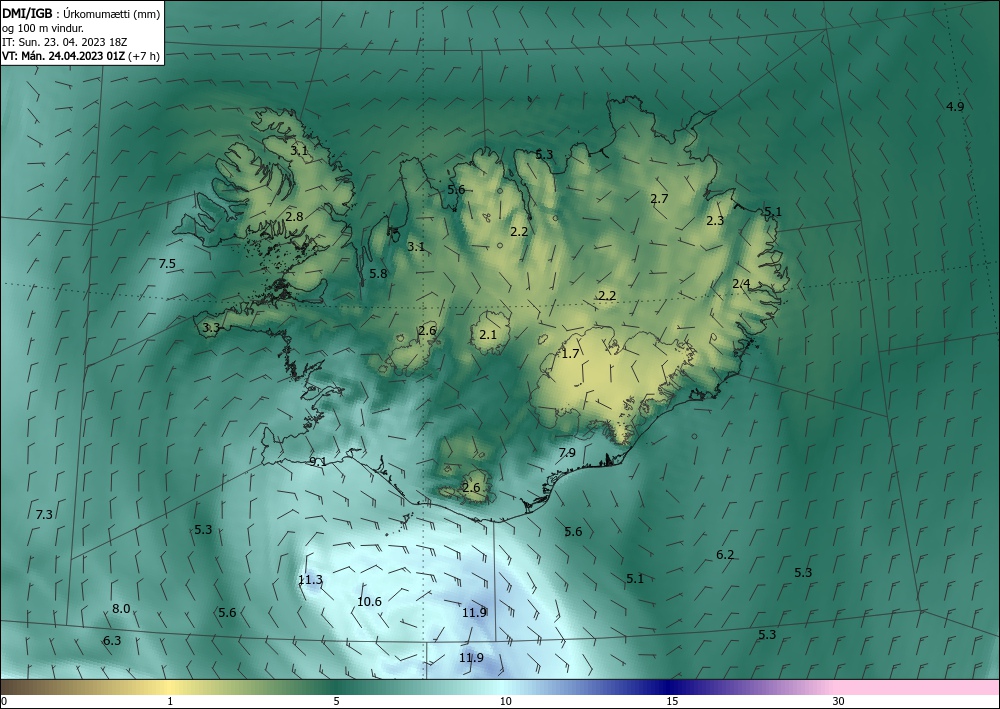Select the 2.4 value in the east
The image size is (1000, 709).
tap(741, 284)
